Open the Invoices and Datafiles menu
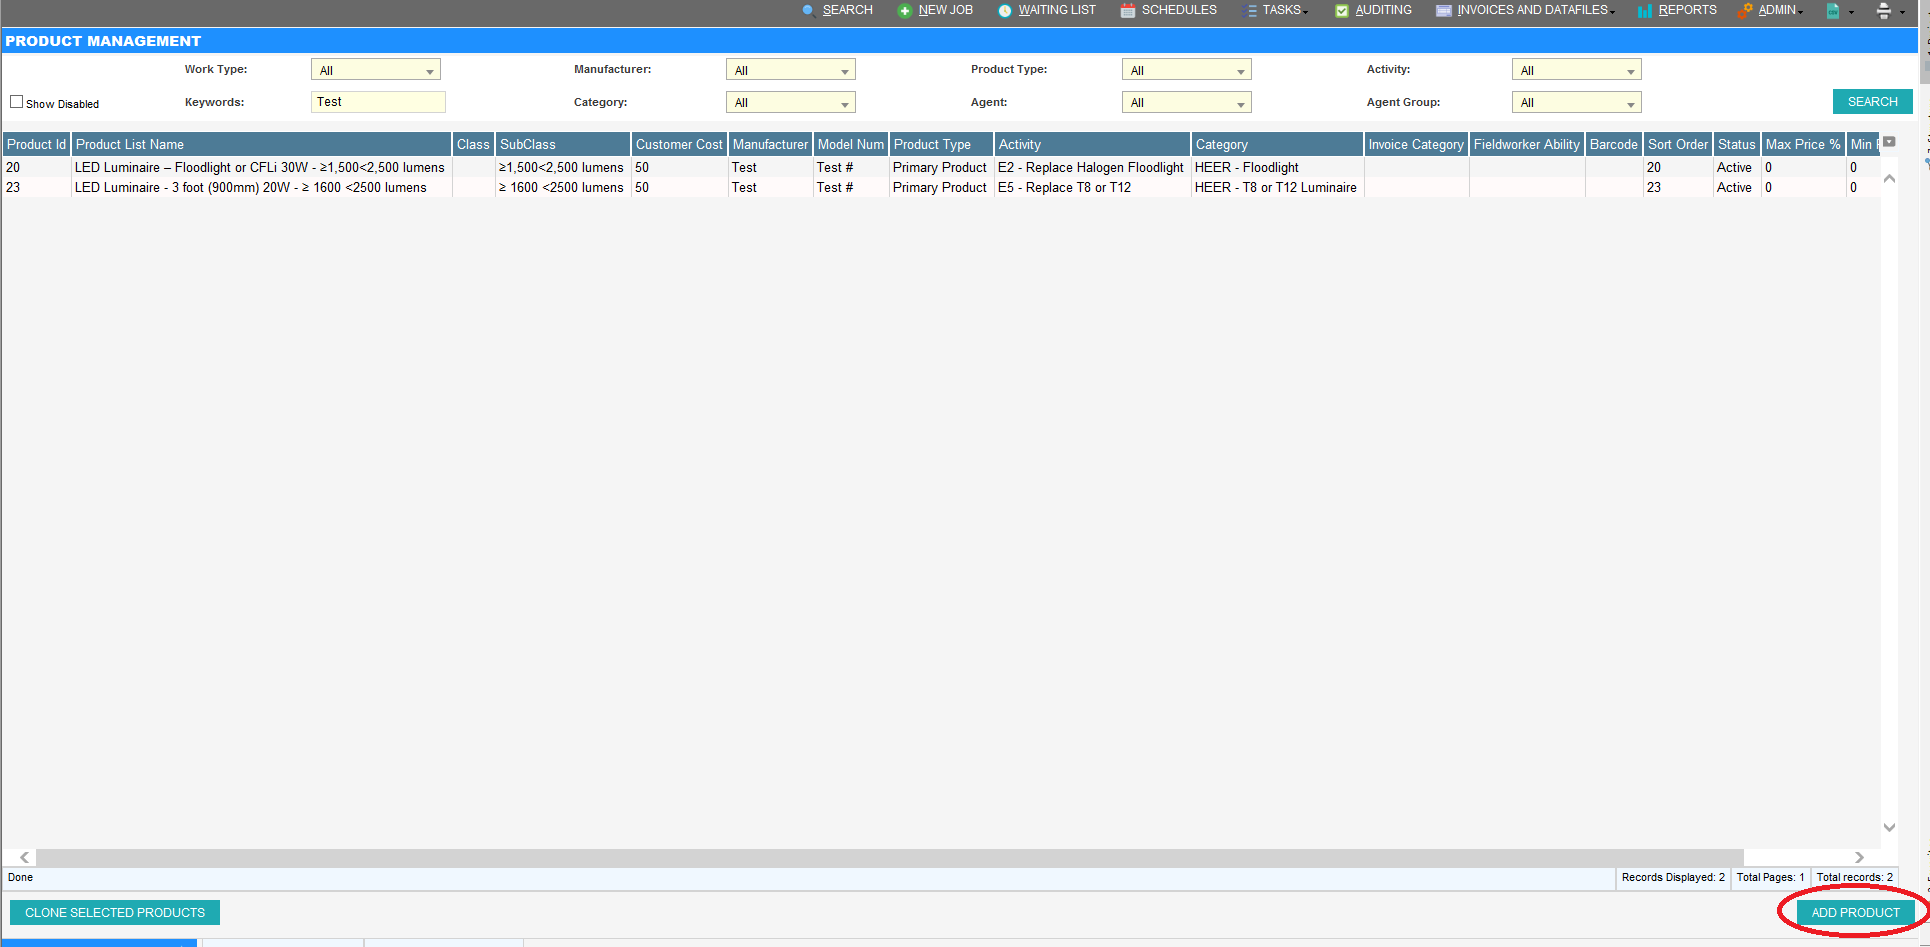The width and height of the screenshot is (1930, 947). coord(1530,10)
